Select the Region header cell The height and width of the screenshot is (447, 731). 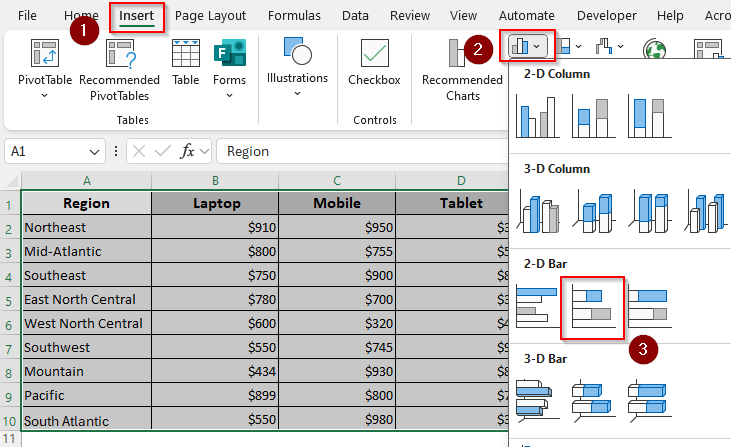(x=87, y=203)
